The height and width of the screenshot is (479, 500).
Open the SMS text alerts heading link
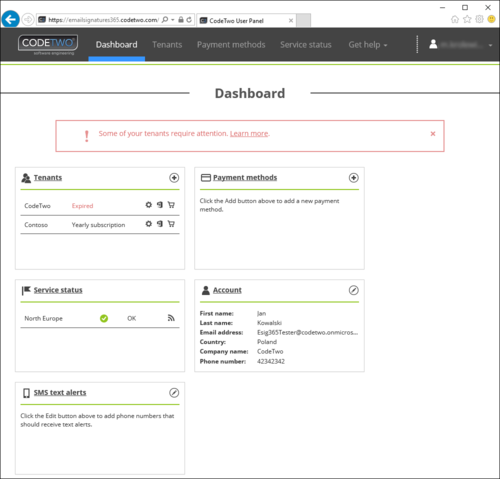coord(60,392)
